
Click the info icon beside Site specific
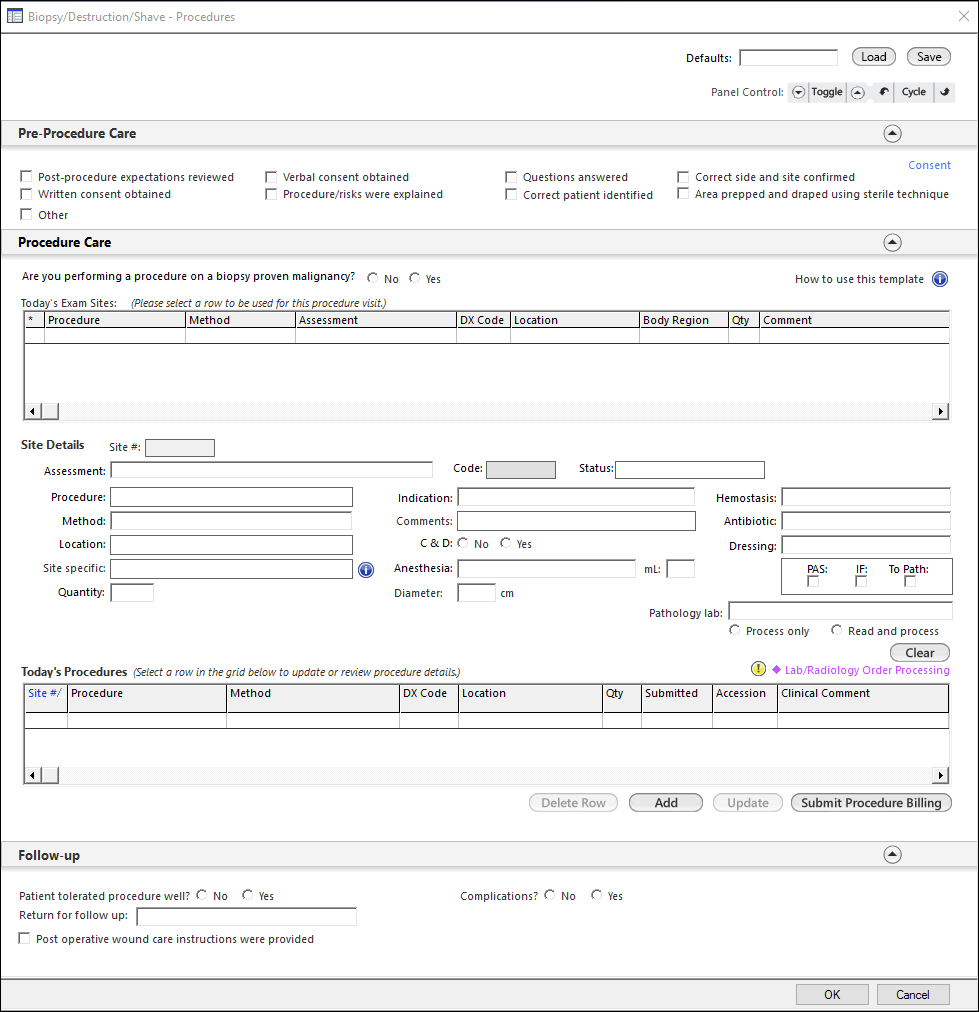[x=366, y=570]
